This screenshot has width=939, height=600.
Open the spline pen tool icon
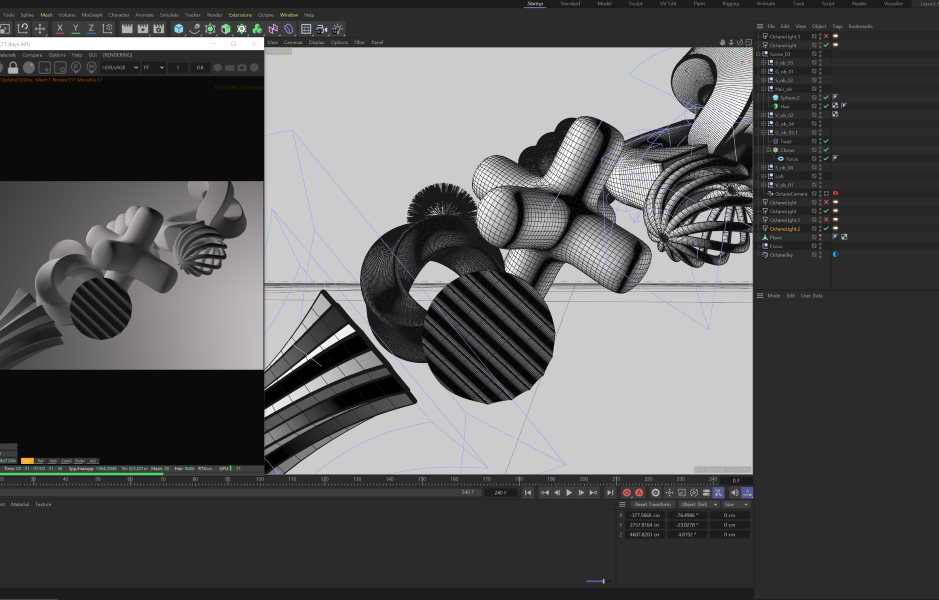click(x=194, y=28)
